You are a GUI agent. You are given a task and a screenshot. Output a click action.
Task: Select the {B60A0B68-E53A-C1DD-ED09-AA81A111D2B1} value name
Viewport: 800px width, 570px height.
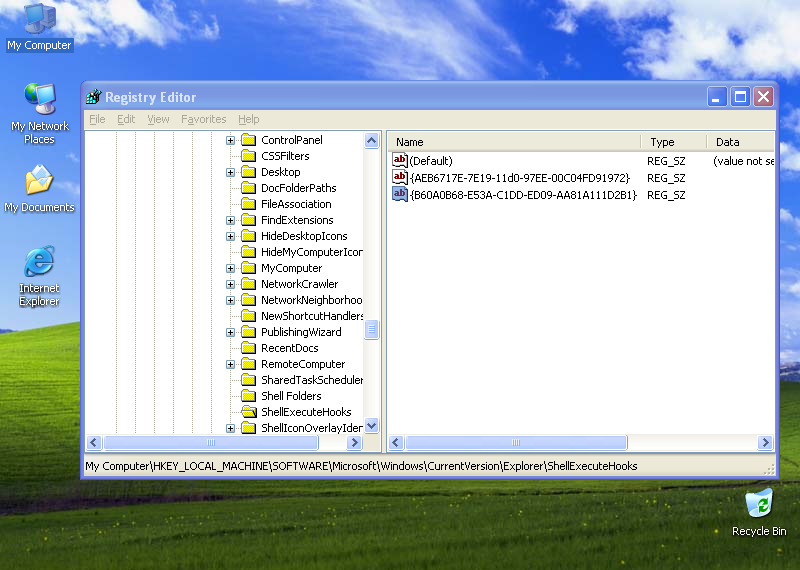pos(523,195)
